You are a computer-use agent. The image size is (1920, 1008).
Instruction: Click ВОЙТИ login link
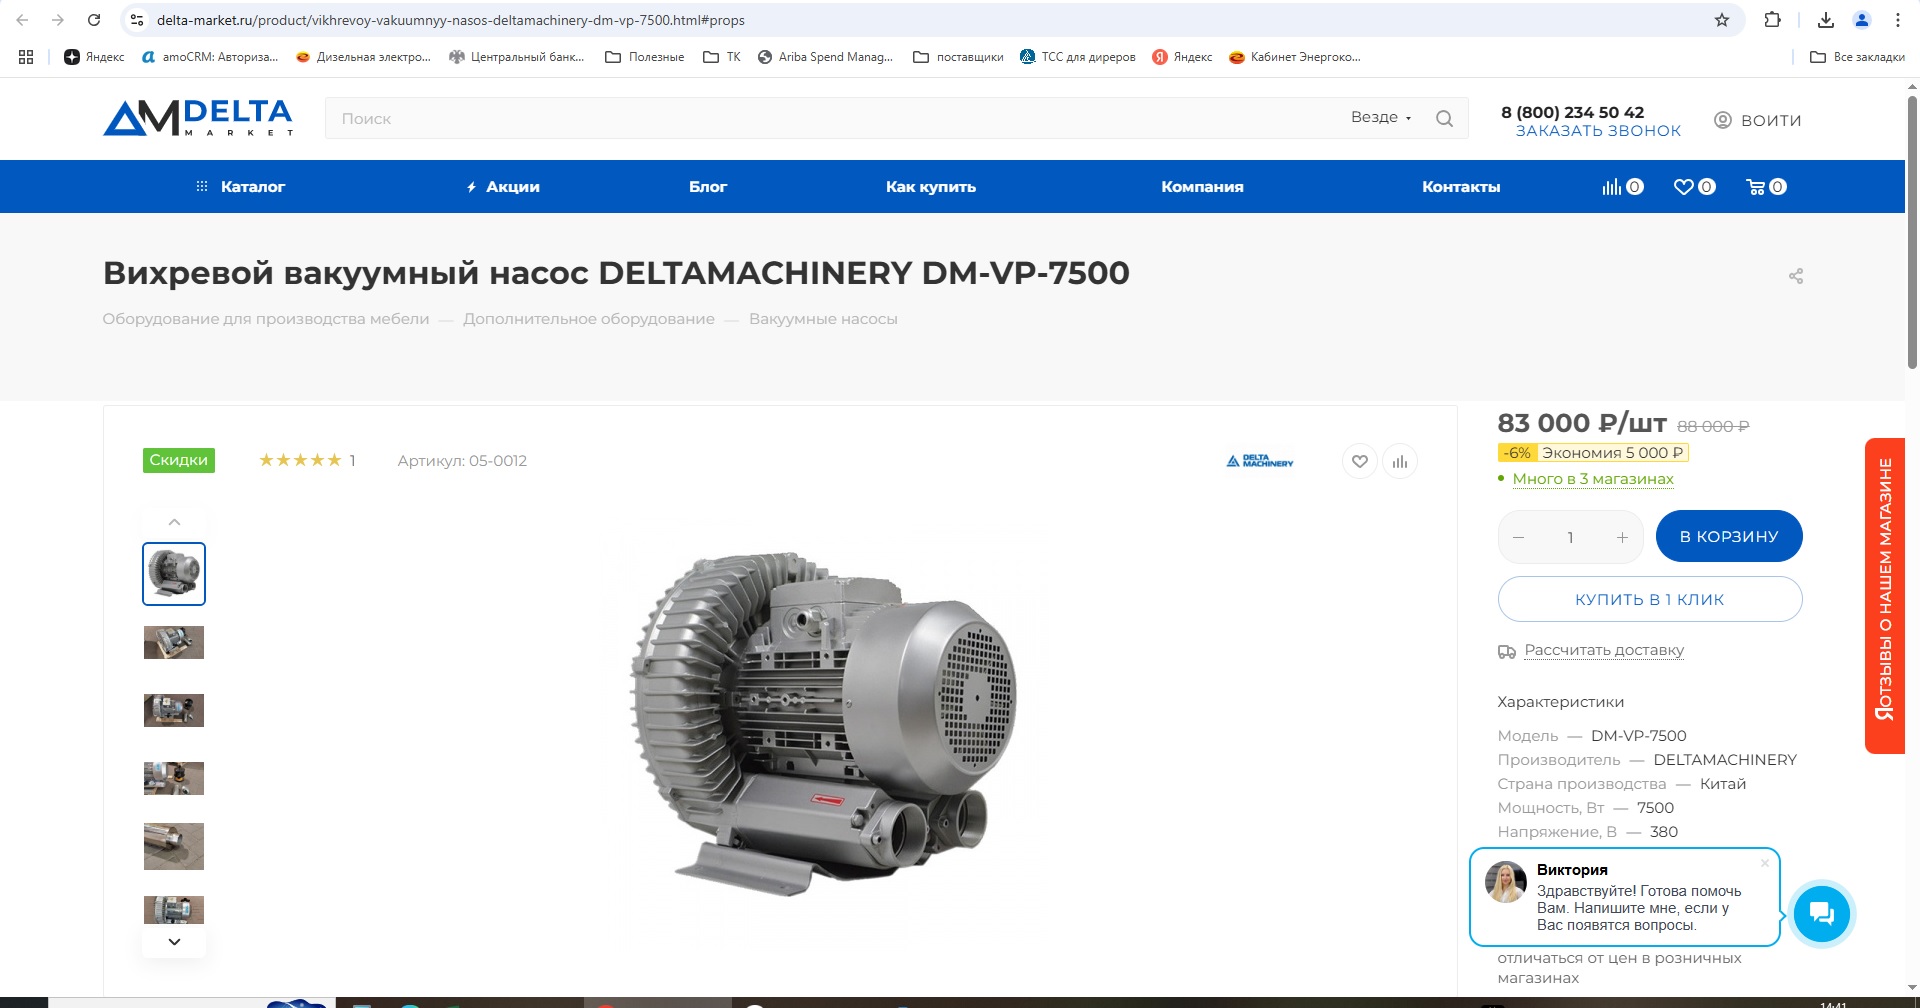[1758, 120]
